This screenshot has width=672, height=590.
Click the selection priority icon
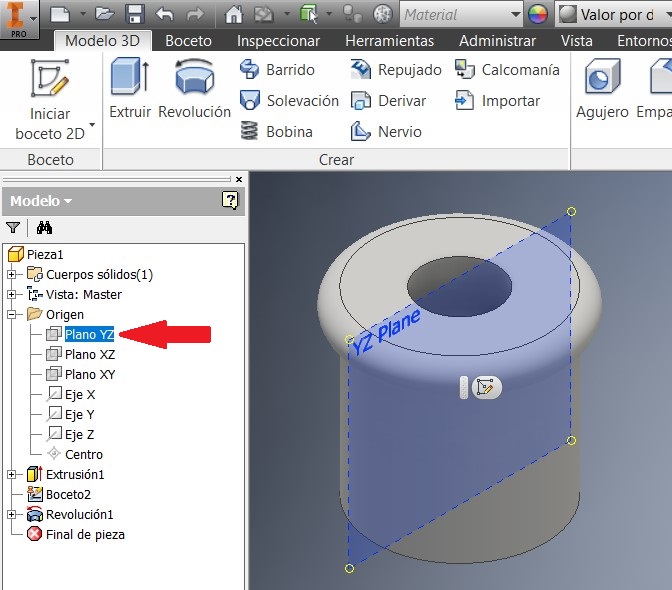(x=309, y=15)
